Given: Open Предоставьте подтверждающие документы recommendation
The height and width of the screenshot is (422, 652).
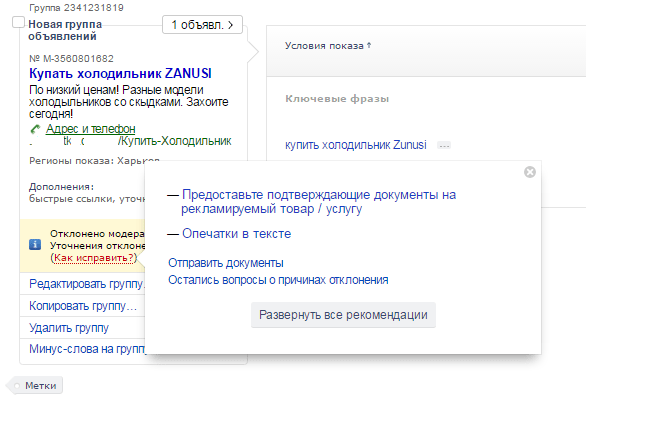Looking at the screenshot, I should pos(319,202).
